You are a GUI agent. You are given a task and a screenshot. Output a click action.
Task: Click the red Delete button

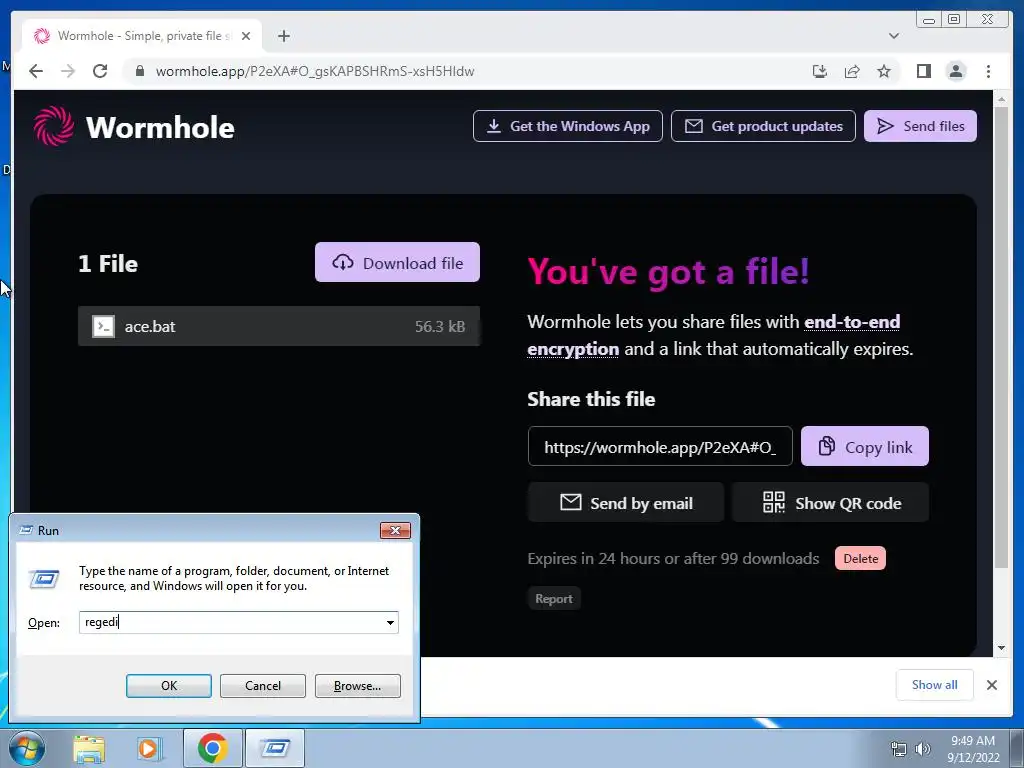pyautogui.click(x=860, y=558)
